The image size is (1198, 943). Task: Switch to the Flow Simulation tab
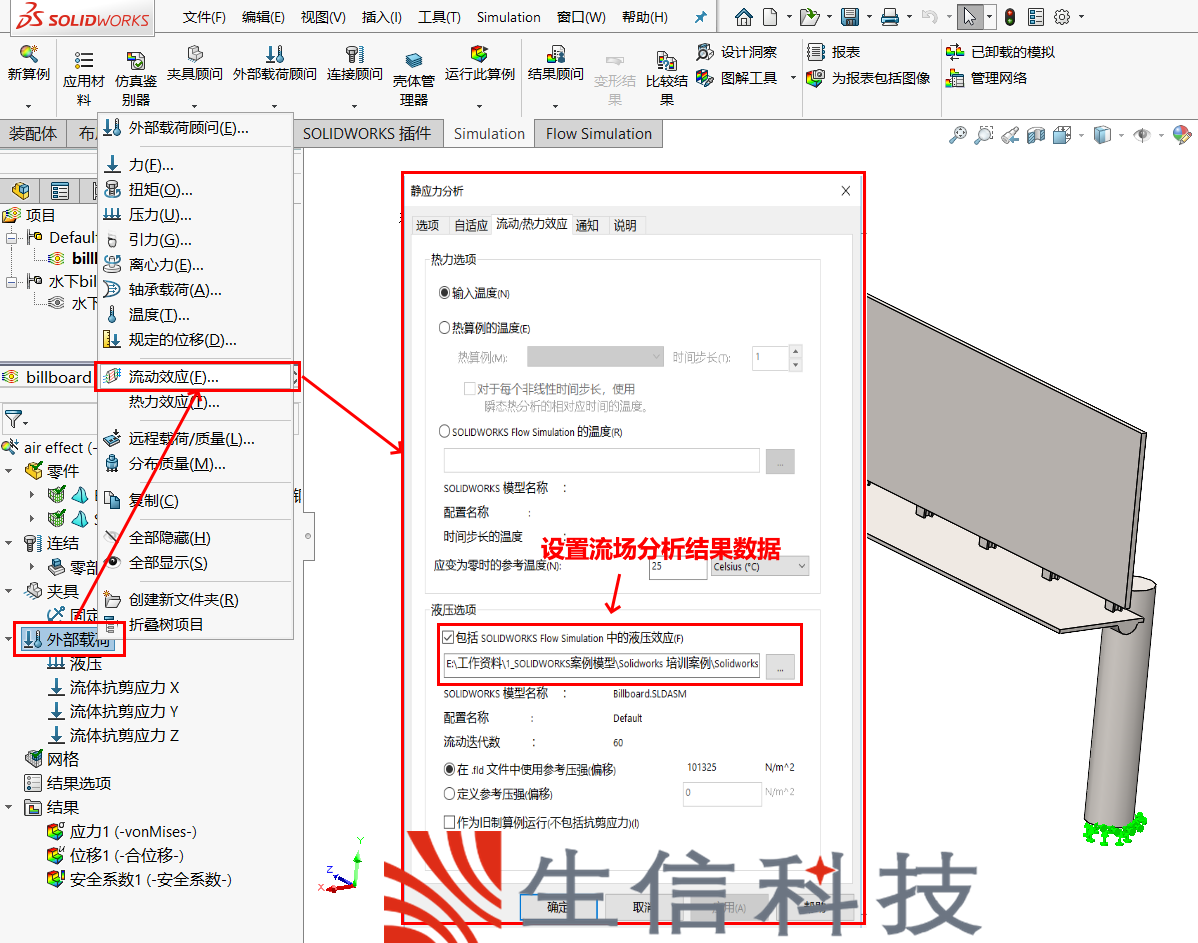point(599,134)
